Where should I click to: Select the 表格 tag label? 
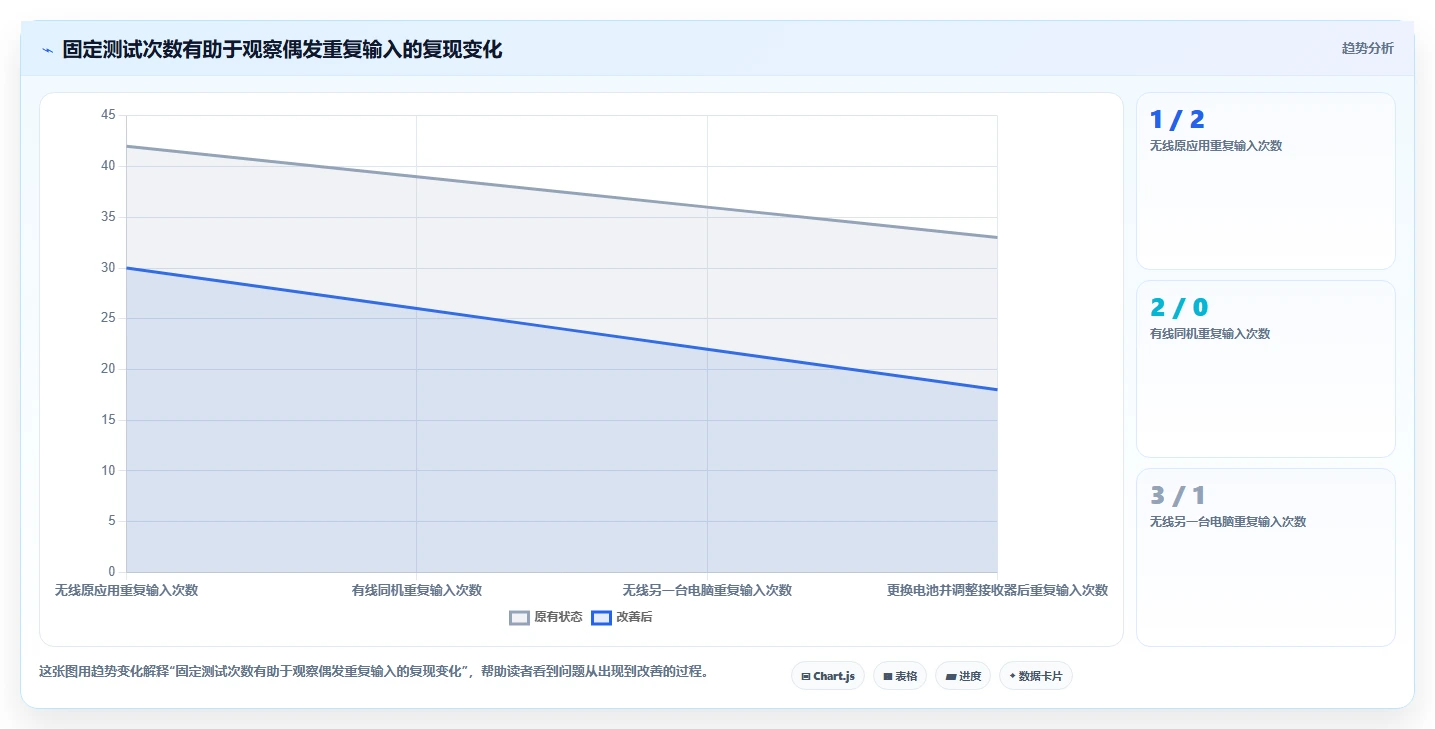point(906,677)
